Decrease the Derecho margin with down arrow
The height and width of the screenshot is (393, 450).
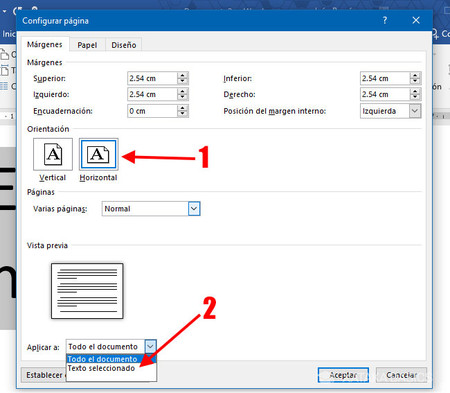[x=415, y=97]
